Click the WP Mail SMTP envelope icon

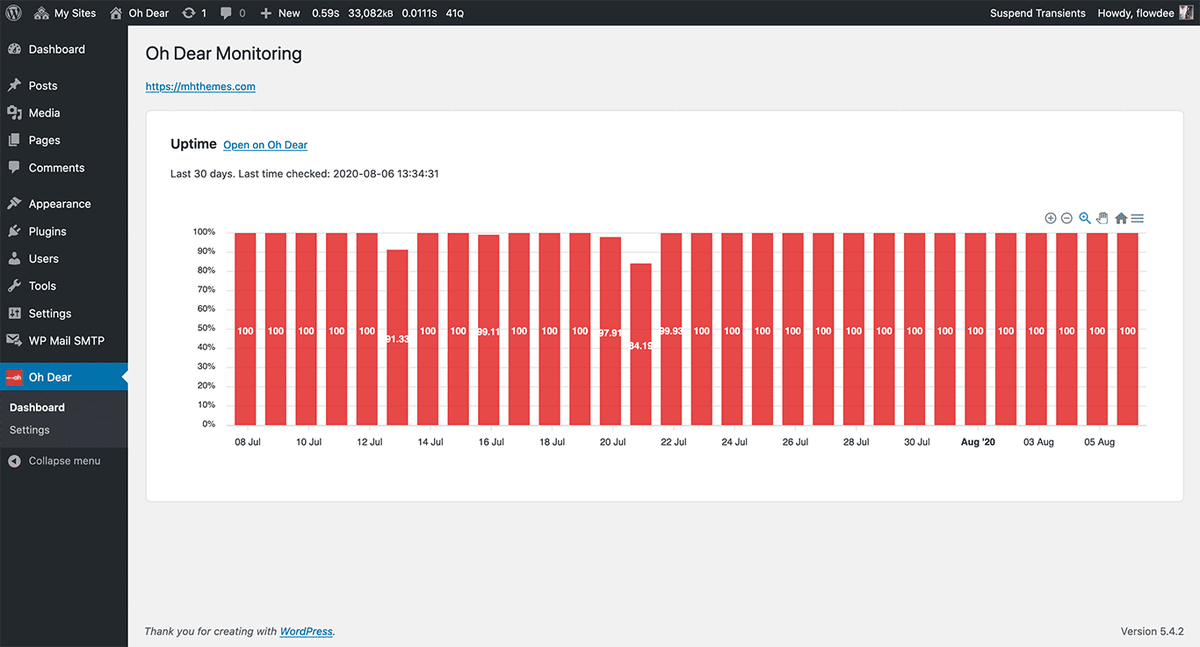pyautogui.click(x=14, y=341)
